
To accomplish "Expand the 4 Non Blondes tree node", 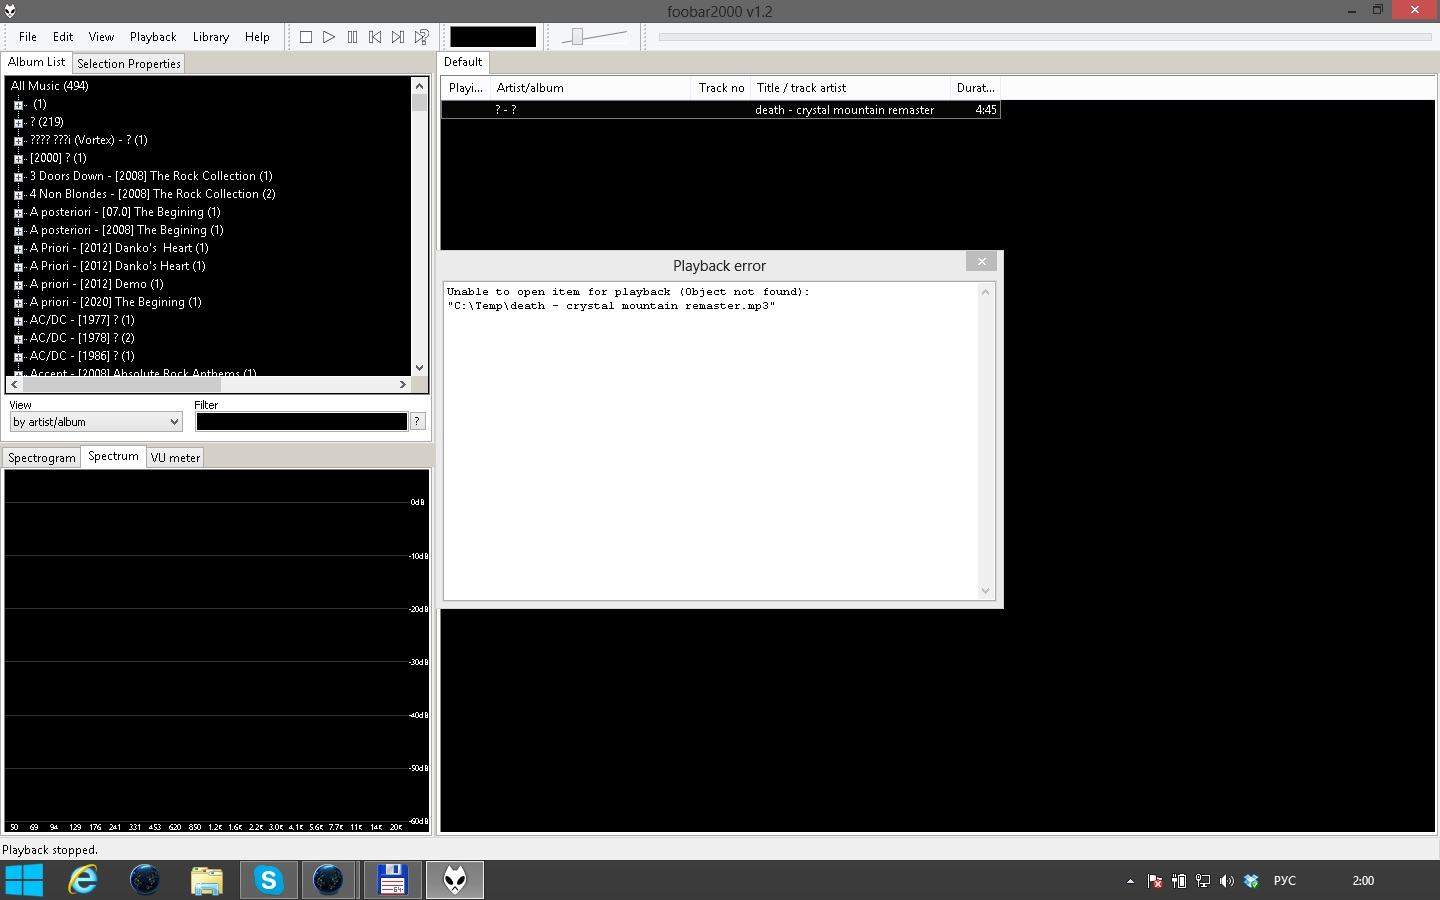I will coord(18,195).
